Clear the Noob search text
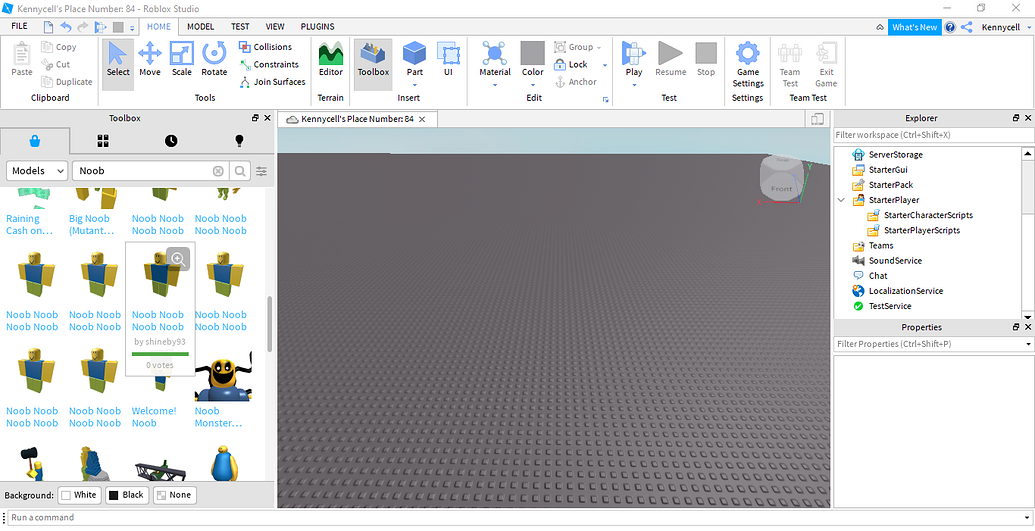Viewport: 1035px width, 531px height. pos(218,171)
